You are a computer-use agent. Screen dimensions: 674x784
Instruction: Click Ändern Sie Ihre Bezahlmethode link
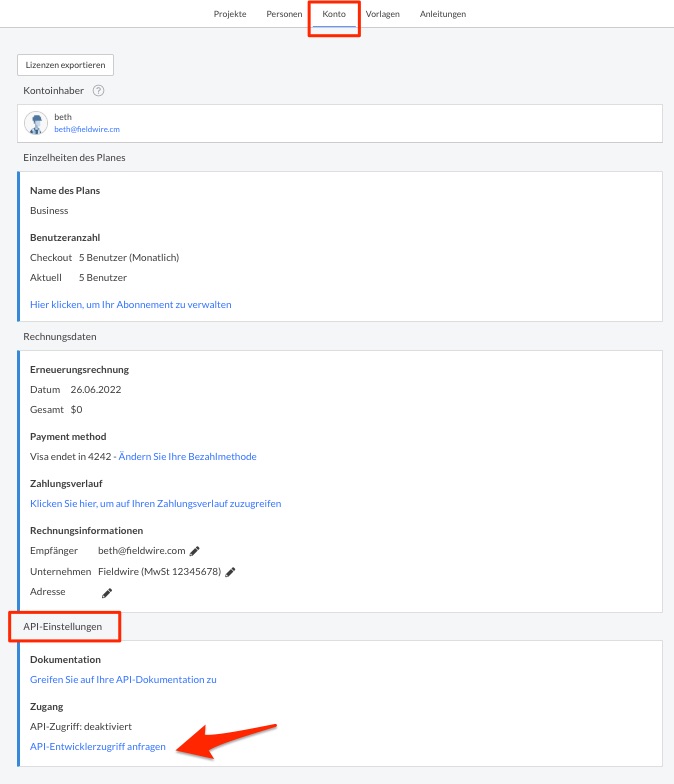(x=187, y=457)
